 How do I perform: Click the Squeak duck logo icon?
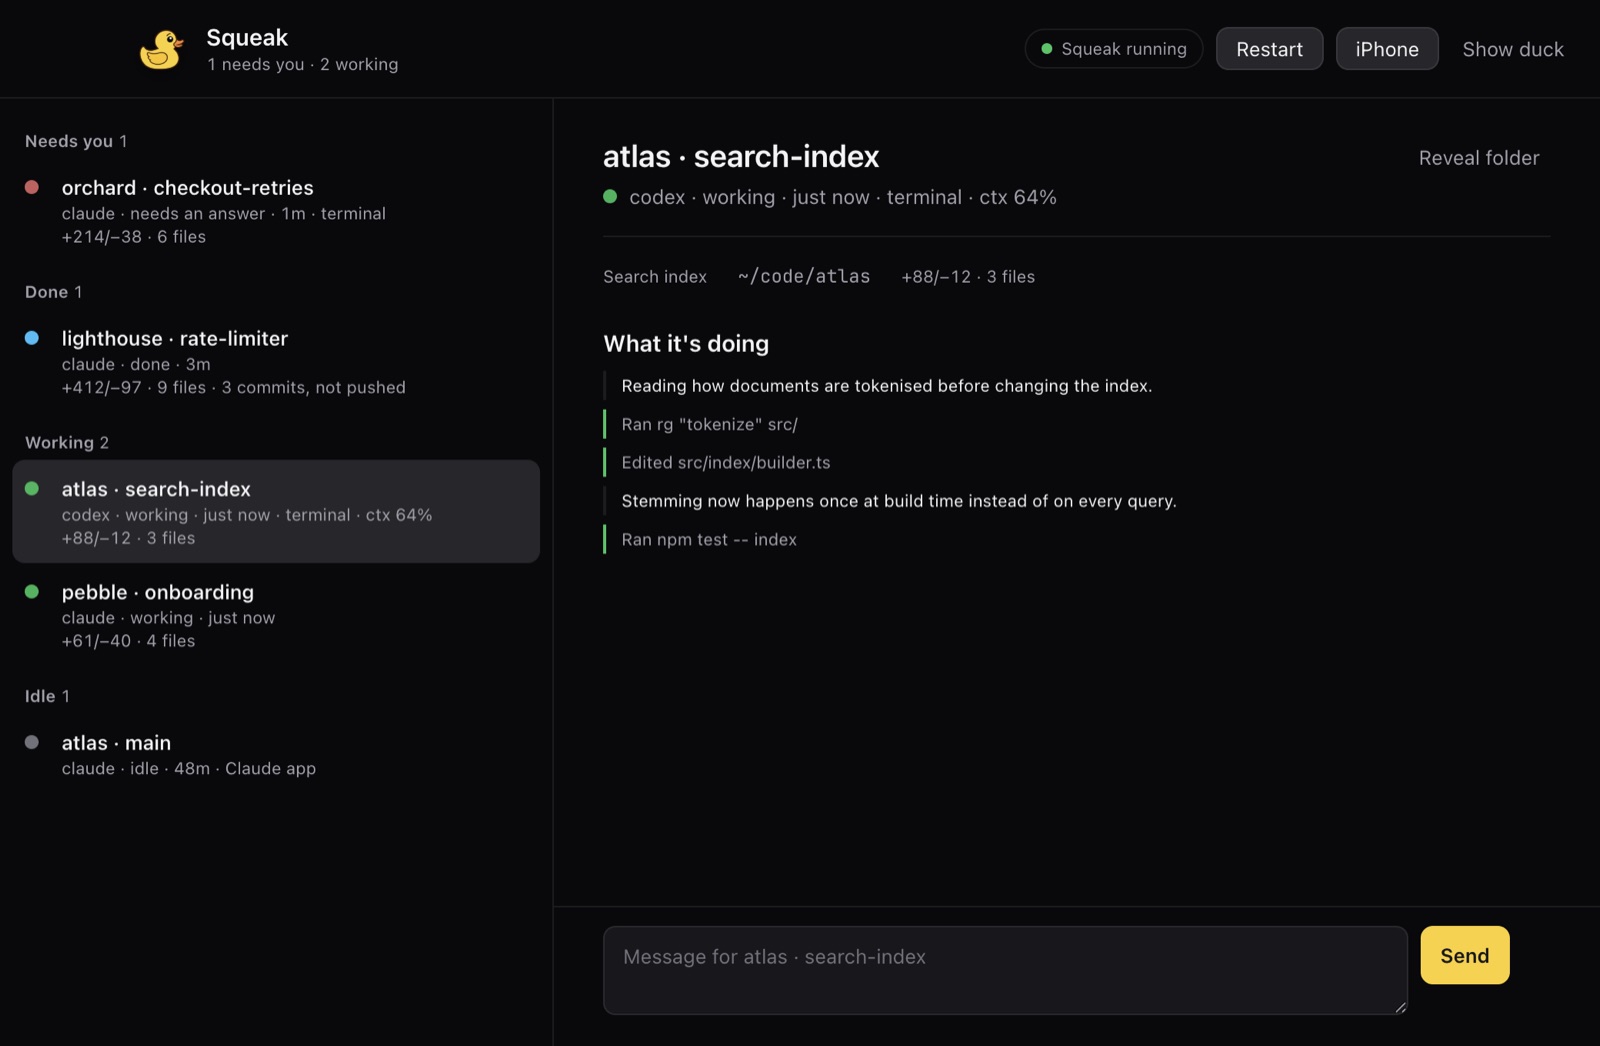161,49
